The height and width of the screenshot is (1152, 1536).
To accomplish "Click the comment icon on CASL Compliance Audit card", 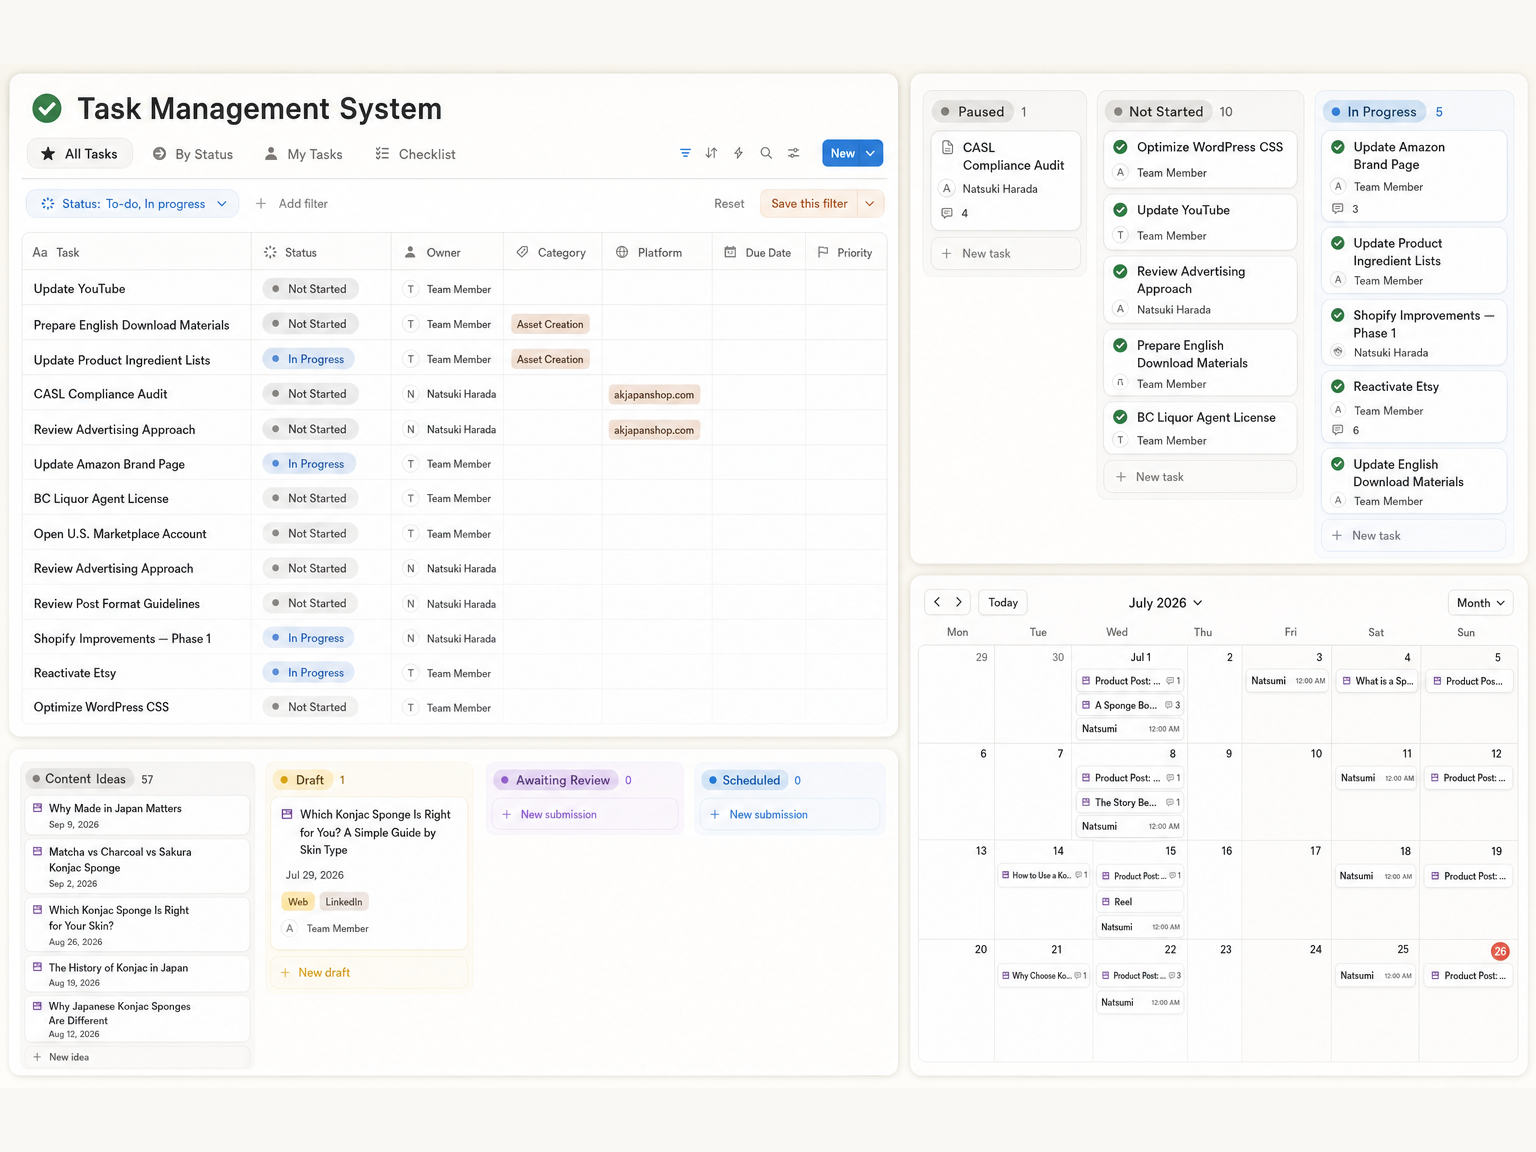I will coord(947,213).
